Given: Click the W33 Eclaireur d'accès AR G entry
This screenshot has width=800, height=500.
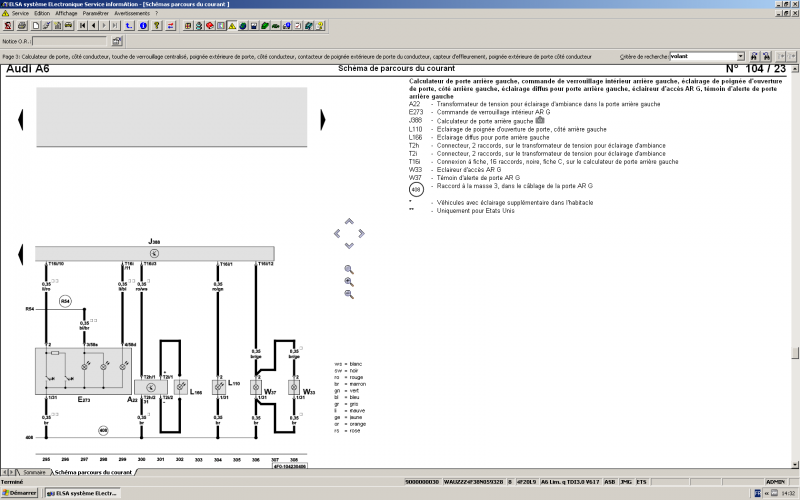Looking at the screenshot, I should point(455,170).
